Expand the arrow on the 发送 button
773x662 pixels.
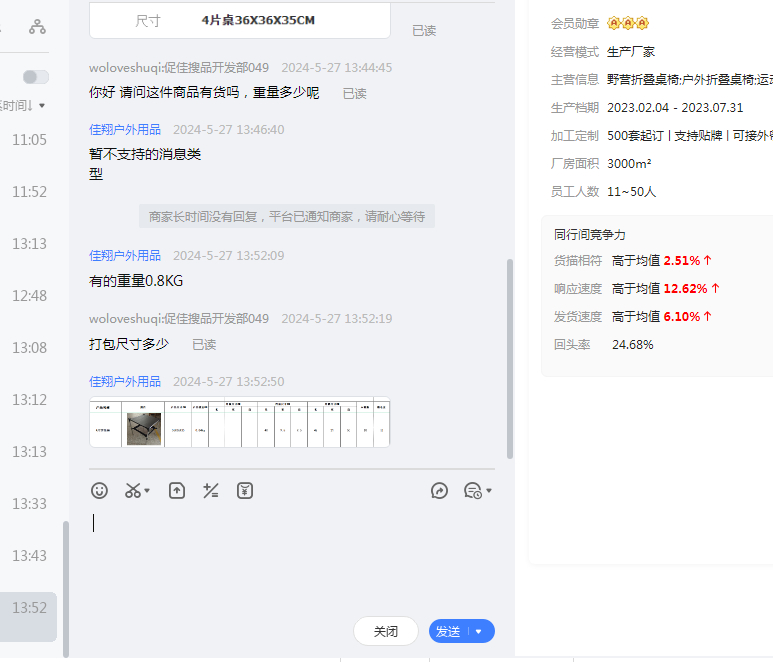[479, 632]
